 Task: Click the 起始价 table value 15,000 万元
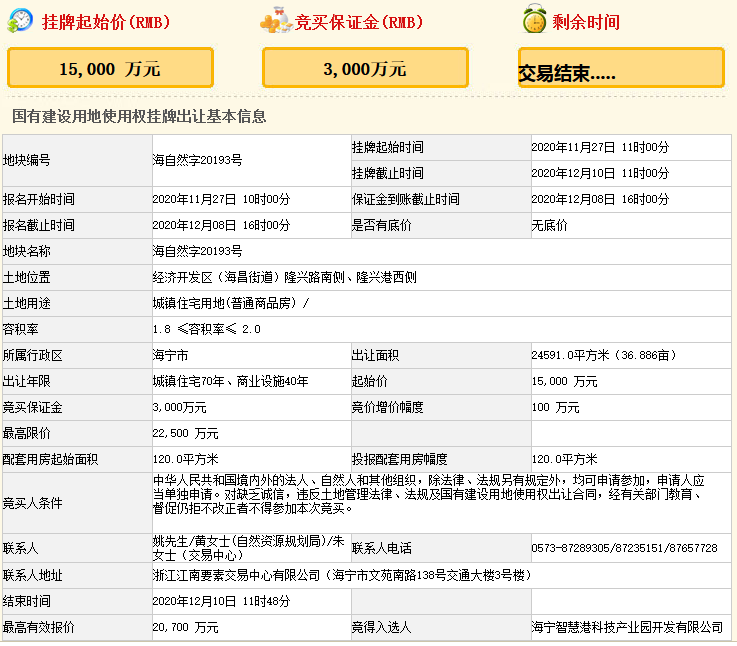coord(564,381)
